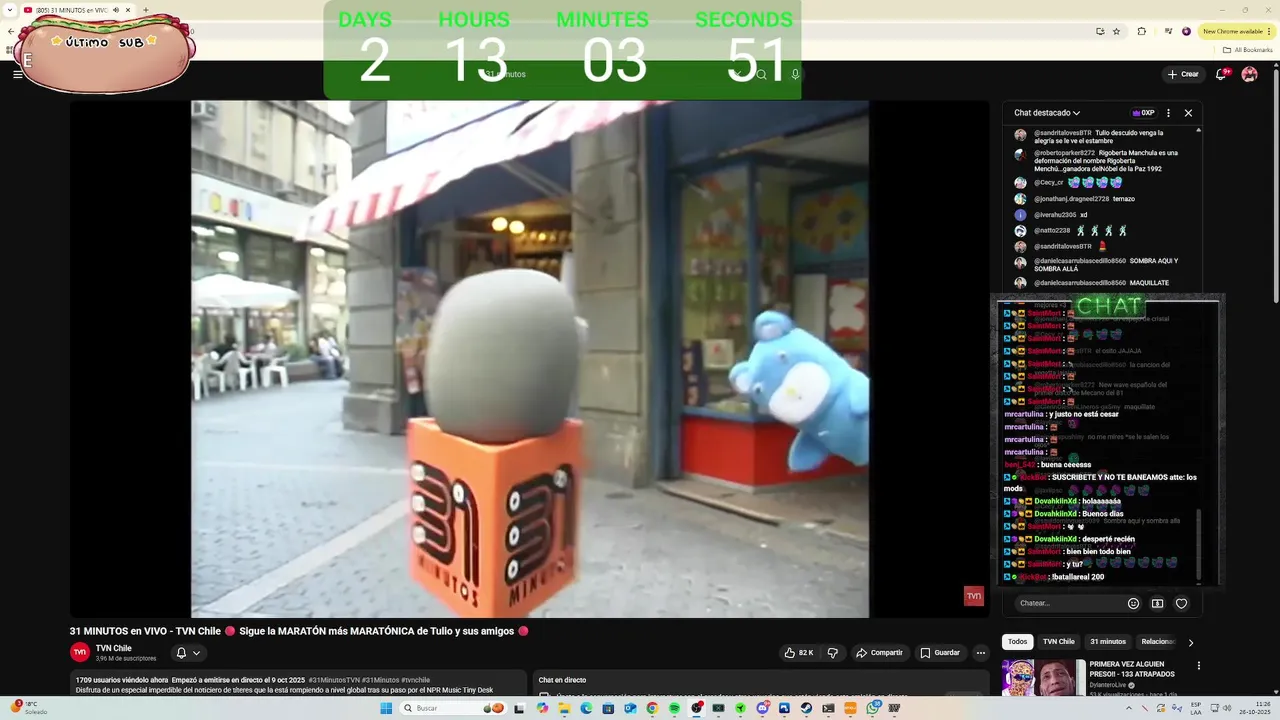This screenshot has width=1280, height=720.
Task: Close the live chat panel
Action: pos(1188,113)
